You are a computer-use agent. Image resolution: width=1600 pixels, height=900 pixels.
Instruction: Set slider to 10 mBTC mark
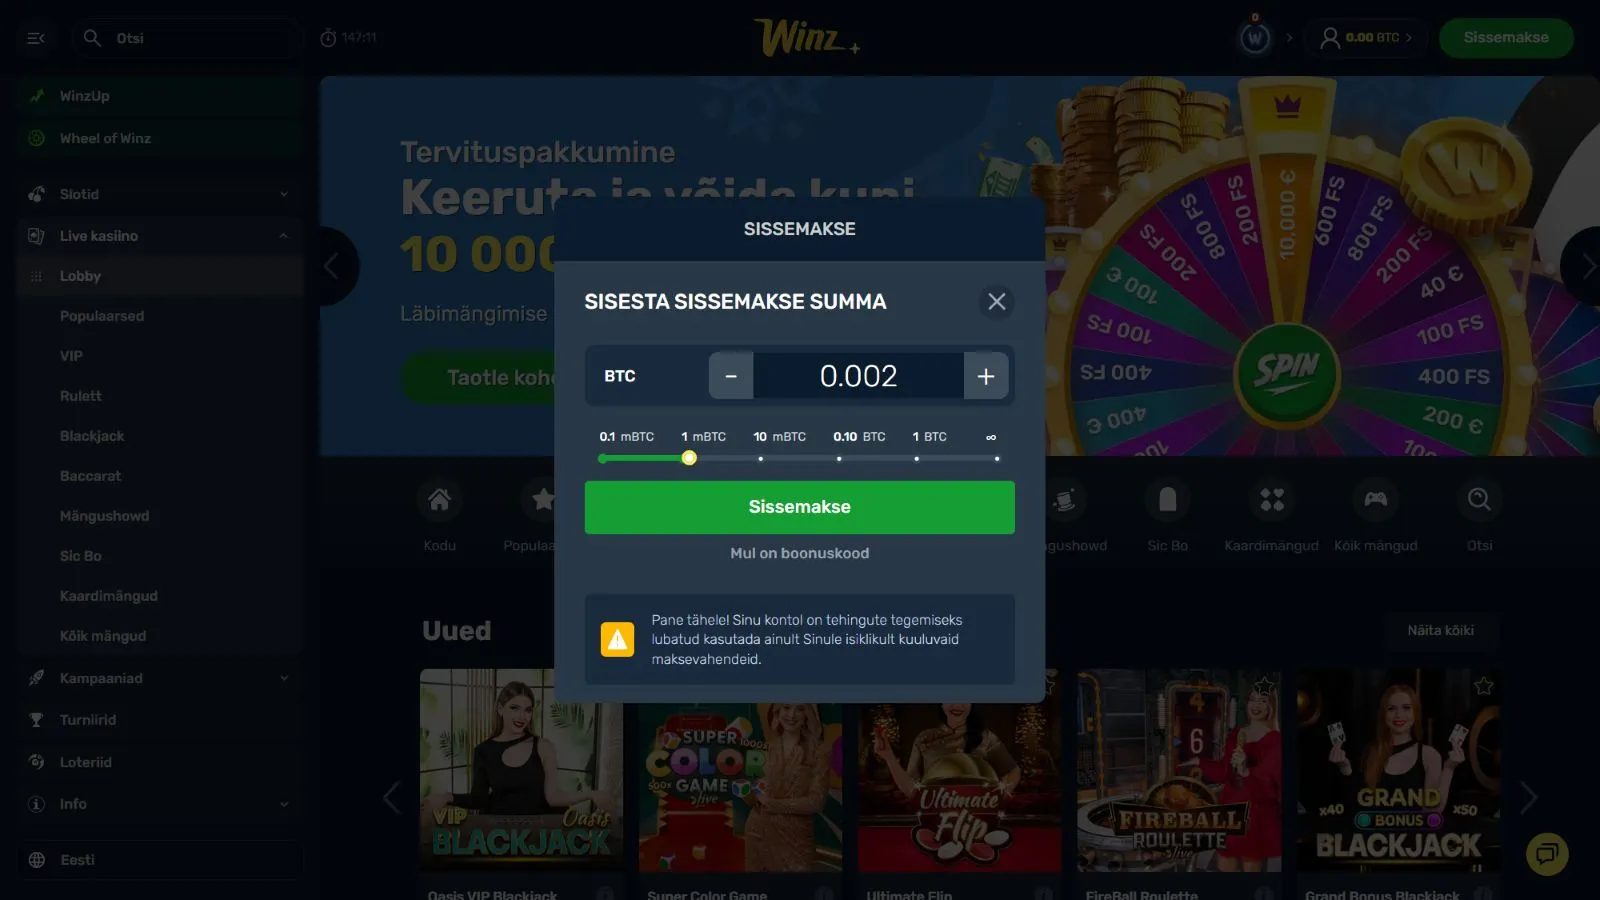pos(761,459)
